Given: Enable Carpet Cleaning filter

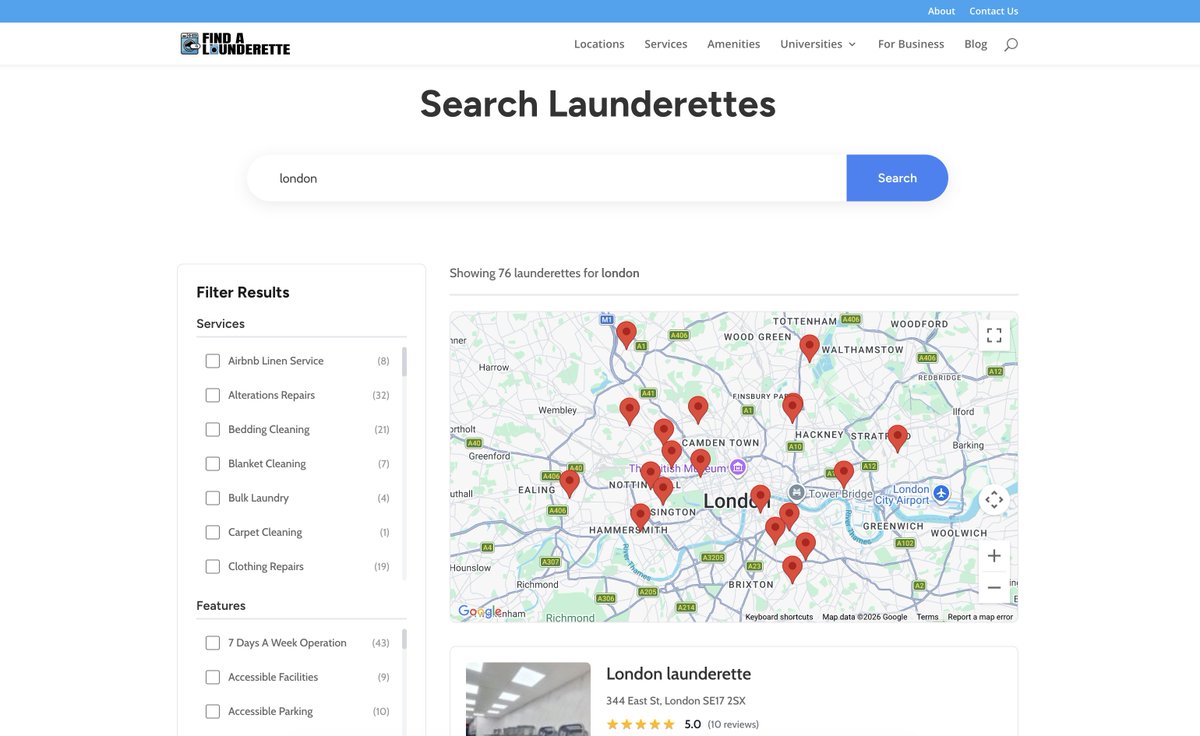Looking at the screenshot, I should tap(212, 532).
